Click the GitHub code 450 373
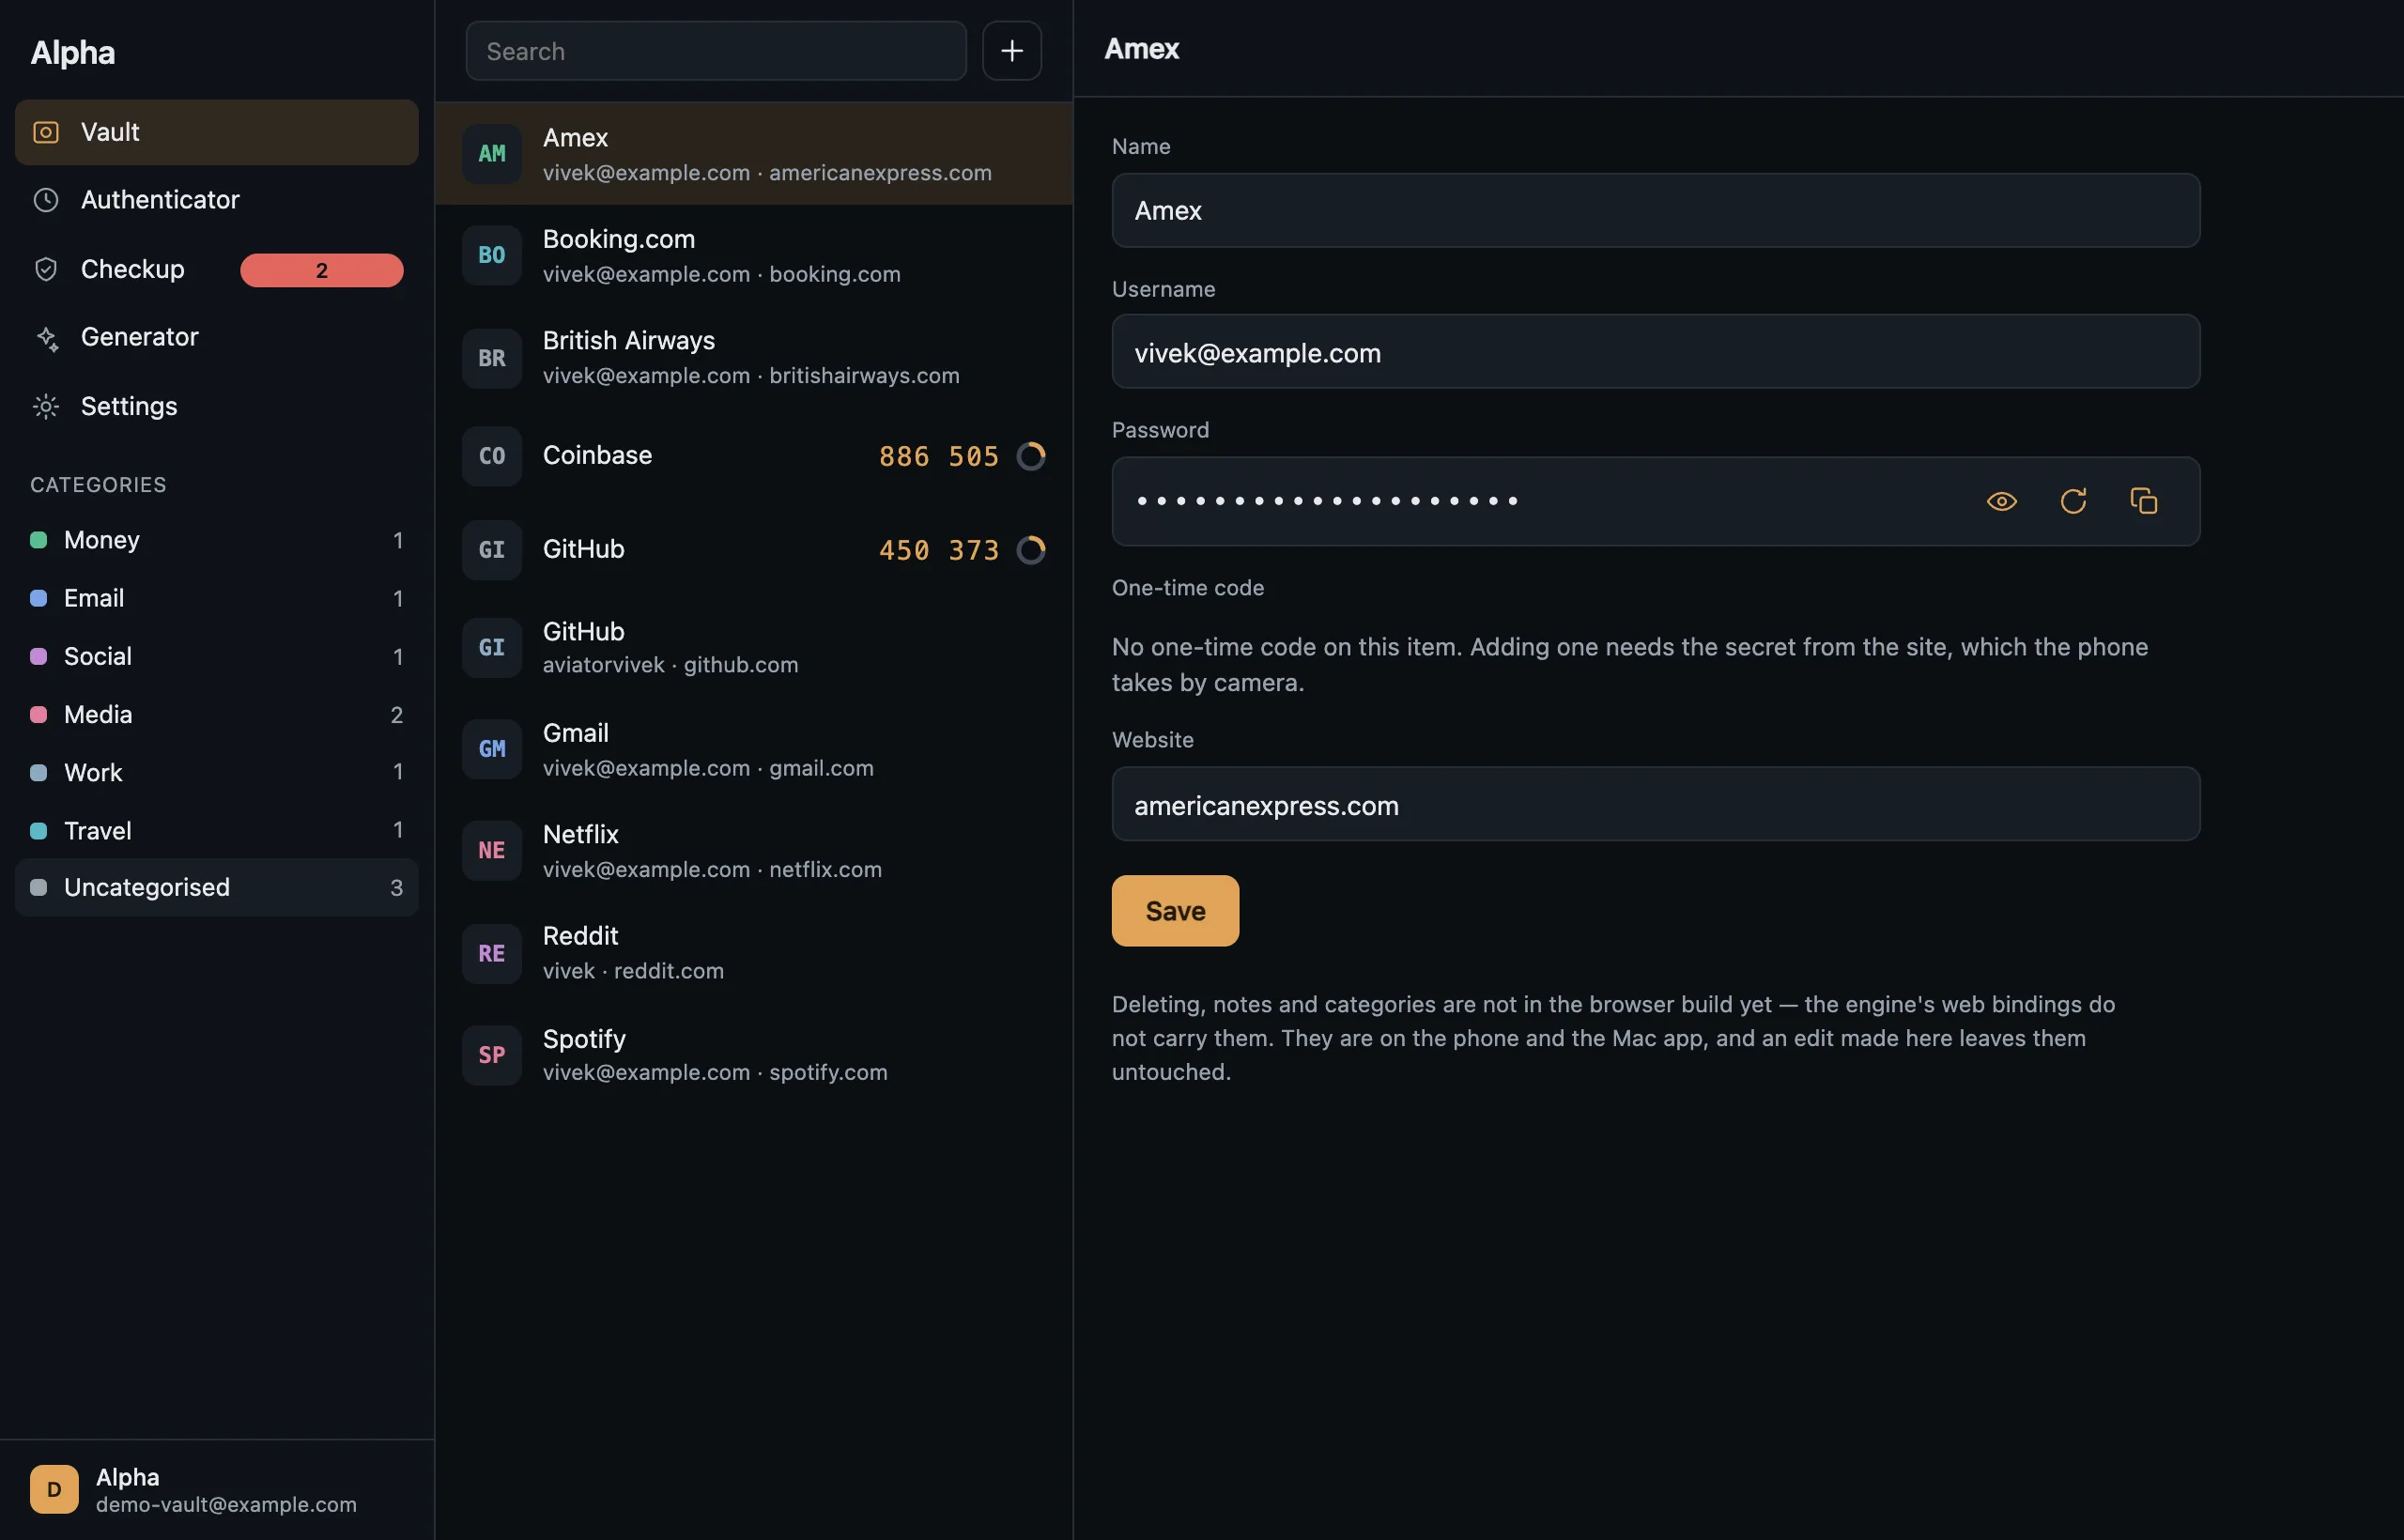2404x1540 pixels. pos(939,551)
